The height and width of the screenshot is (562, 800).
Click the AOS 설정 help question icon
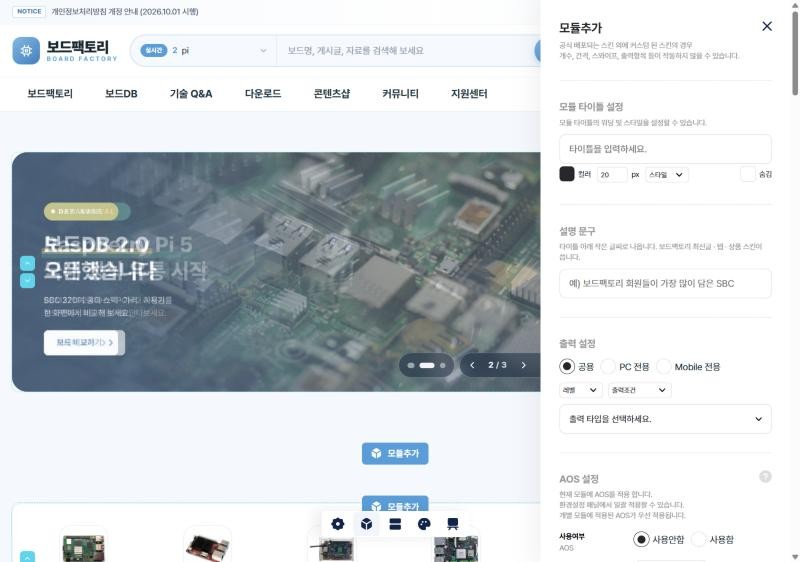(x=765, y=476)
